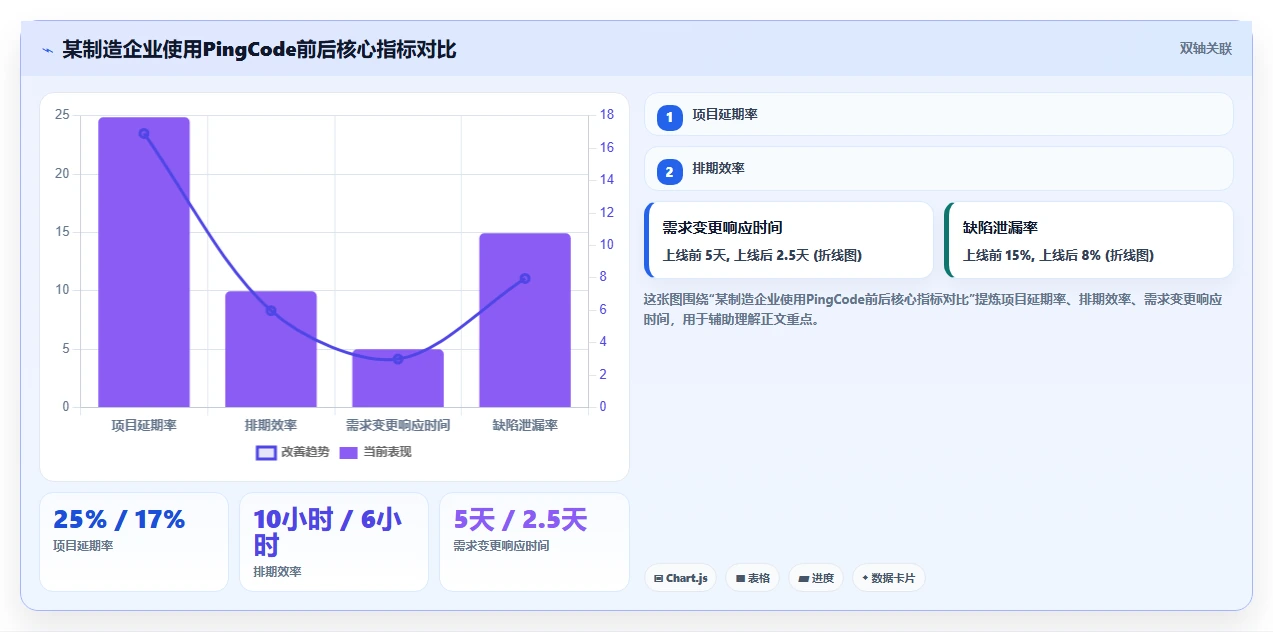This screenshot has width=1273, height=632.
Task: Select the Chart.js tag
Action: (681, 578)
